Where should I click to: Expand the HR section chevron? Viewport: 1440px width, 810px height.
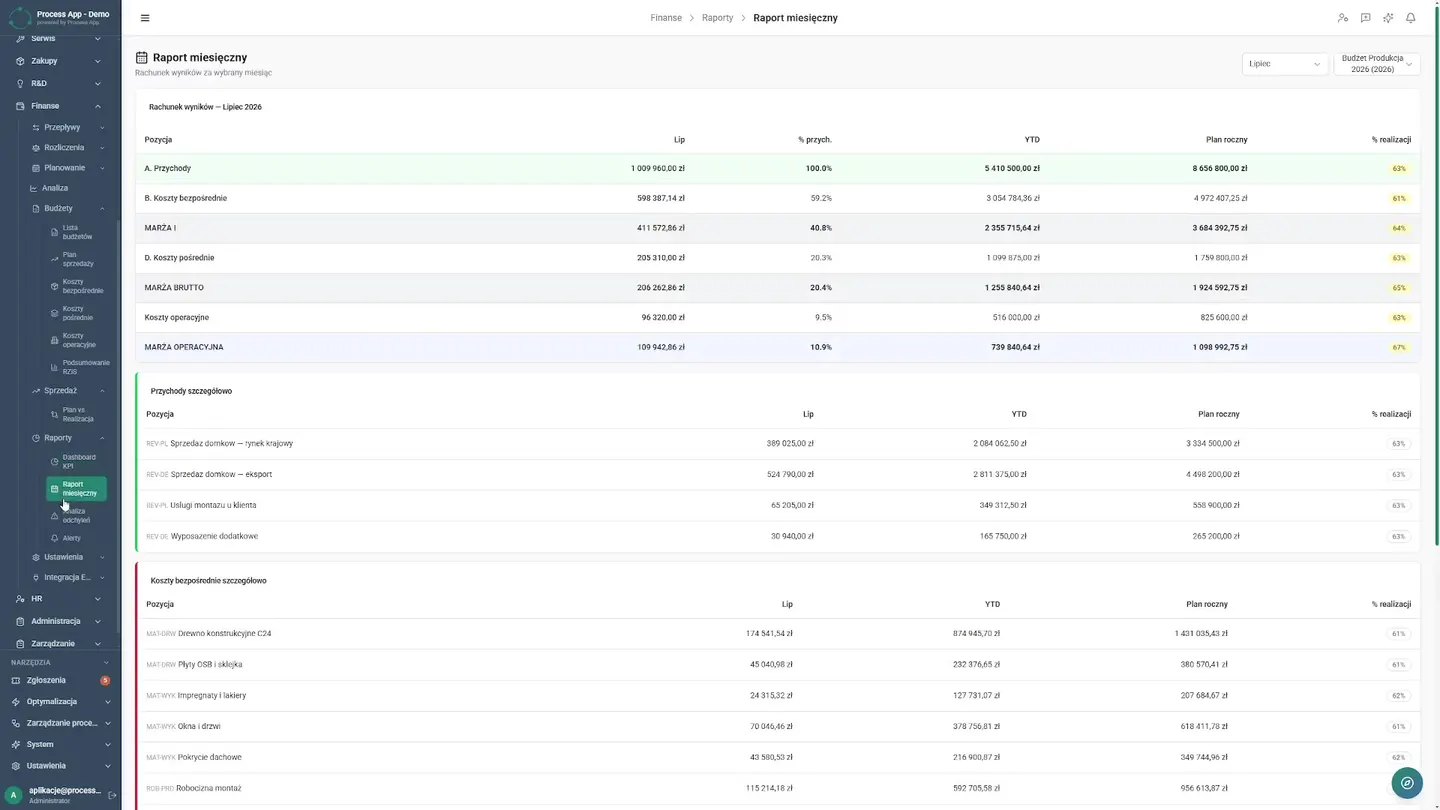click(97, 599)
